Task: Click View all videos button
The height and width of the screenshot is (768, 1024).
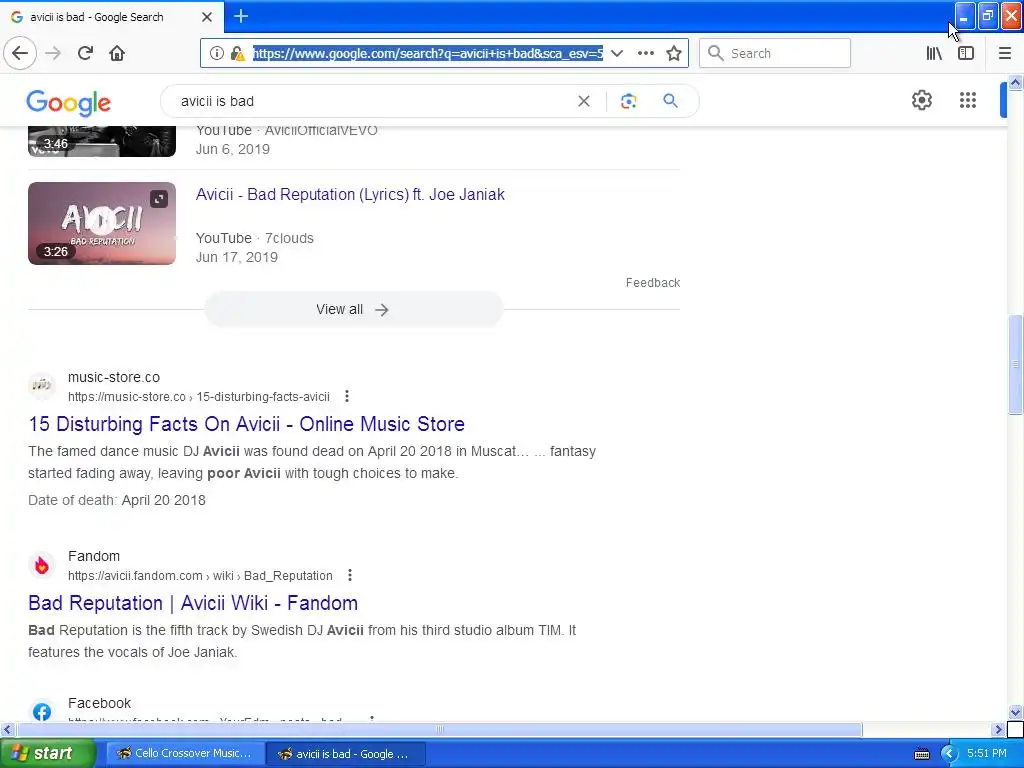Action: [x=353, y=310]
